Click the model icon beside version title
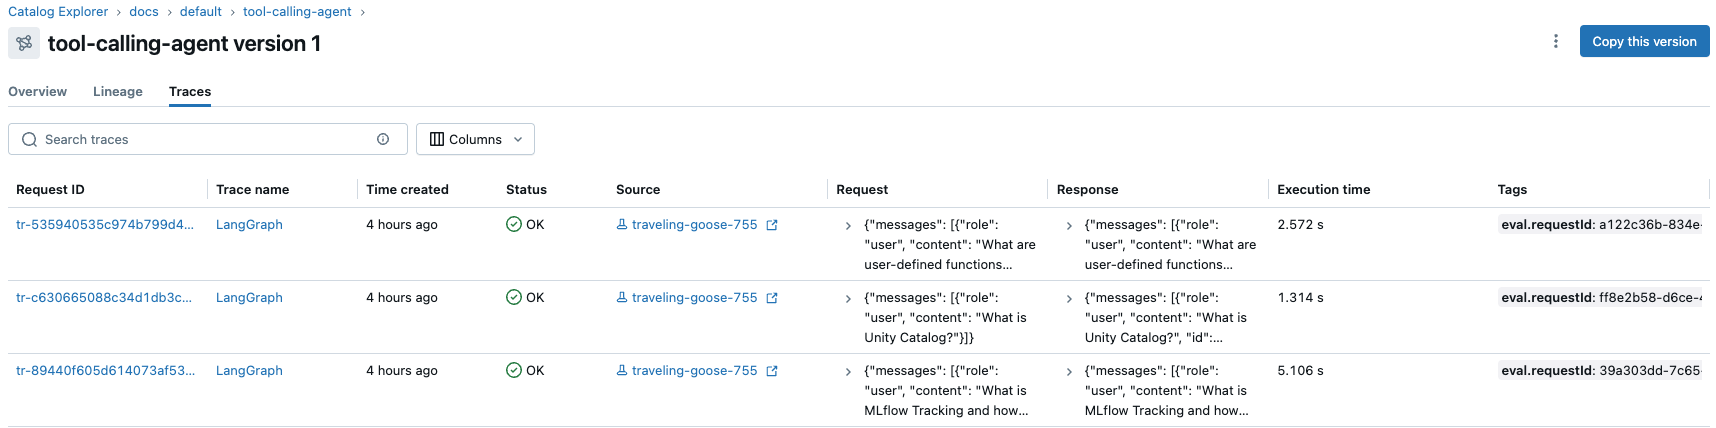 pyautogui.click(x=24, y=43)
